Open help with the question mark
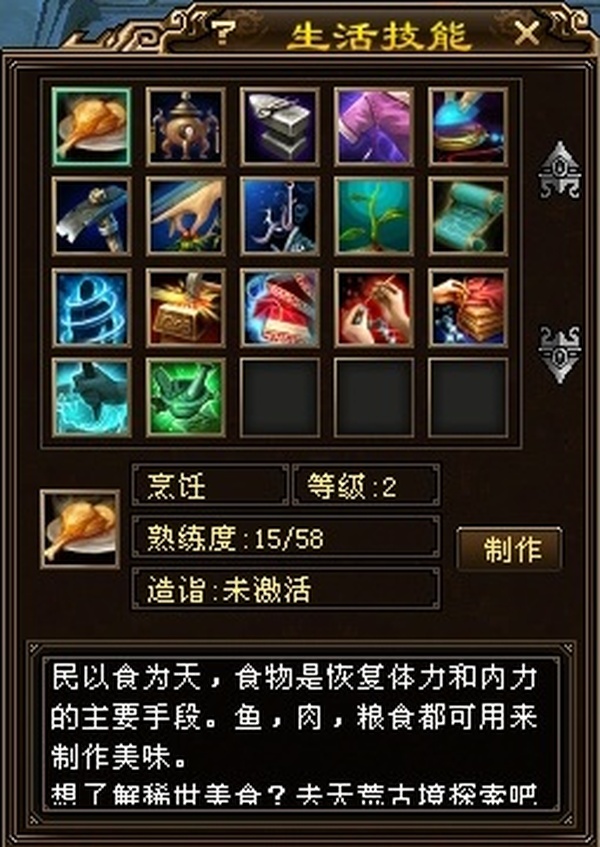600x847 pixels. (223, 32)
